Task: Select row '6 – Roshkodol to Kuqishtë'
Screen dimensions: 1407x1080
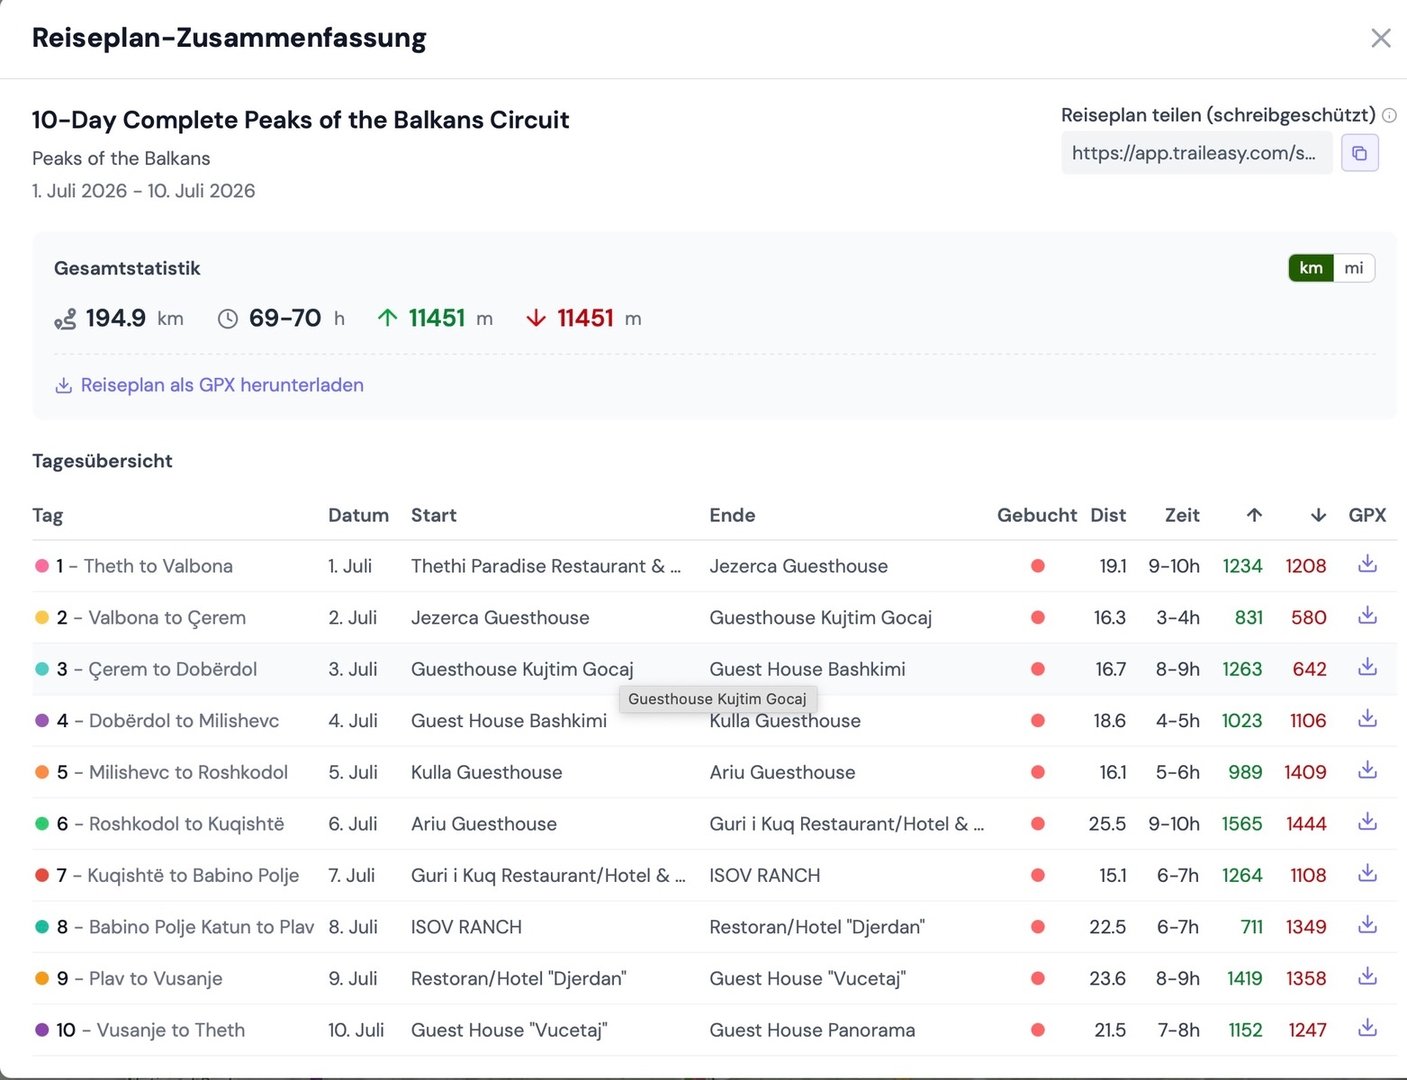Action: [715, 824]
